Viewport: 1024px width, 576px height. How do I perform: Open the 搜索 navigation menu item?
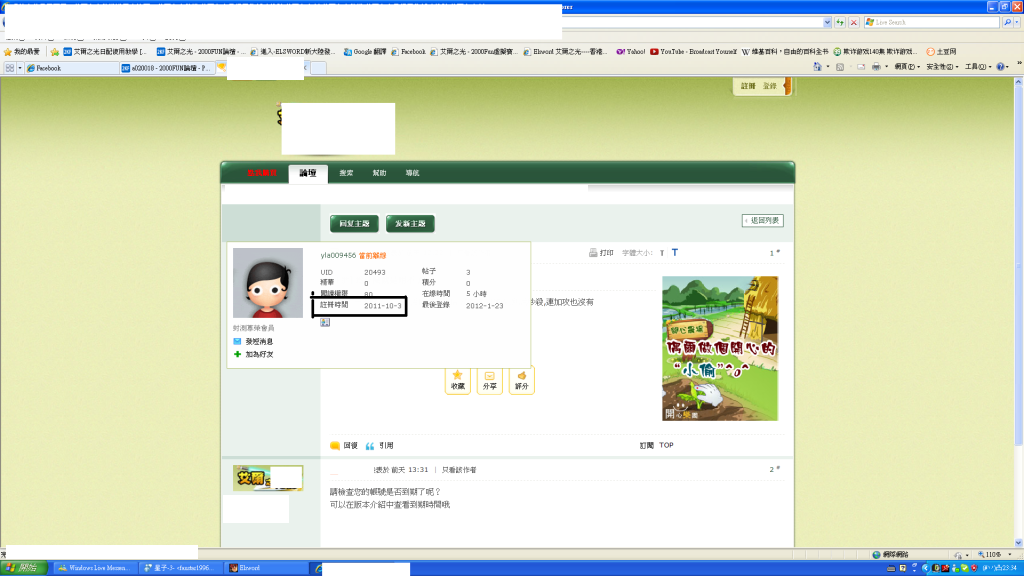coord(345,173)
